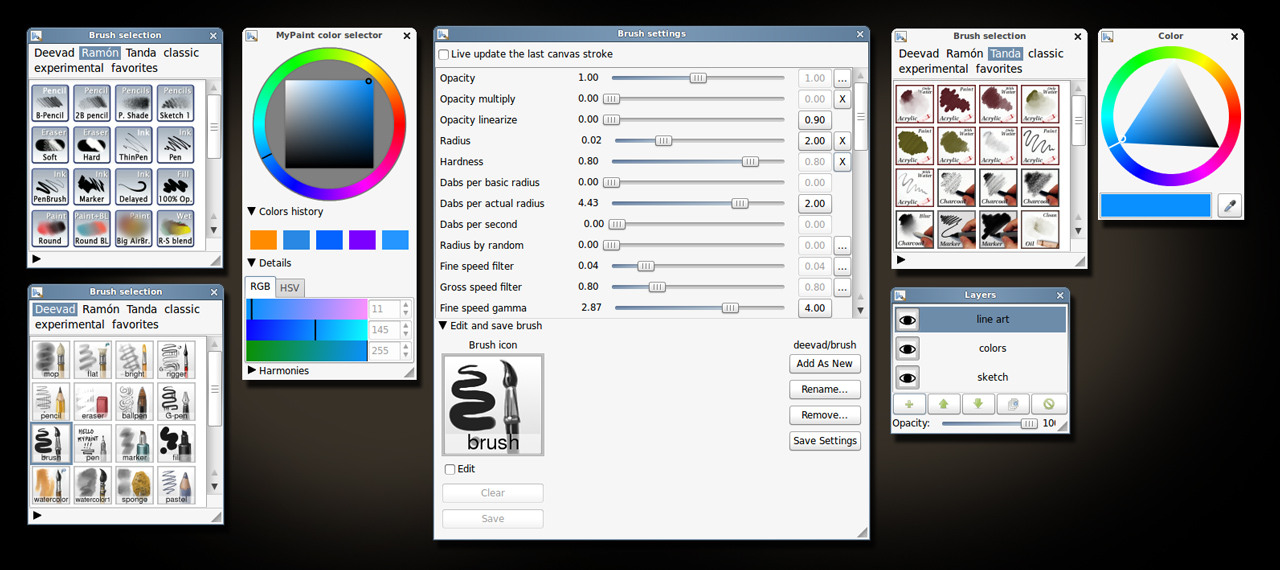Image resolution: width=1280 pixels, height=570 pixels.
Task: Pick the ThinPen ink brush
Action: (x=134, y=145)
